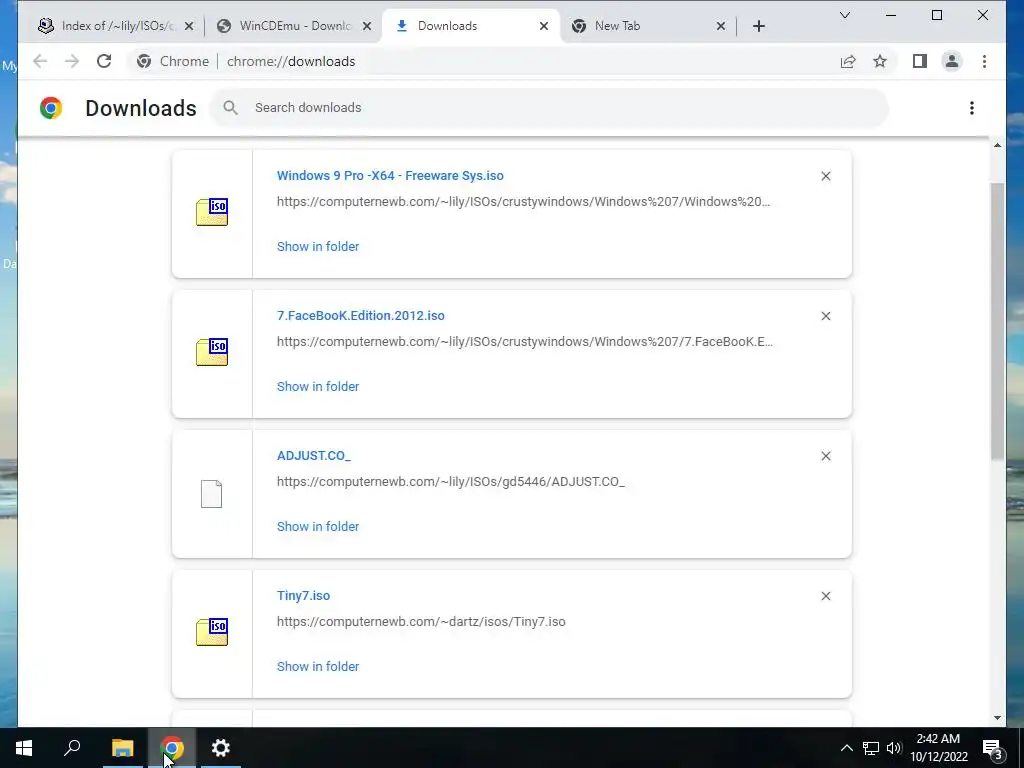Screen dimensions: 1024x768
Task: Open taskbar search magnifier
Action: (72, 748)
